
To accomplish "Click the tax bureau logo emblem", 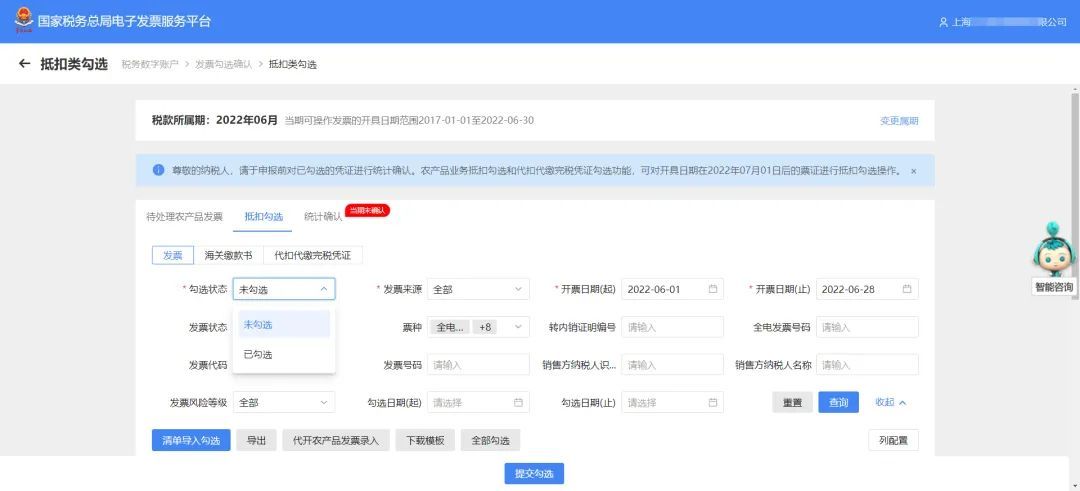I will pyautogui.click(x=23, y=21).
